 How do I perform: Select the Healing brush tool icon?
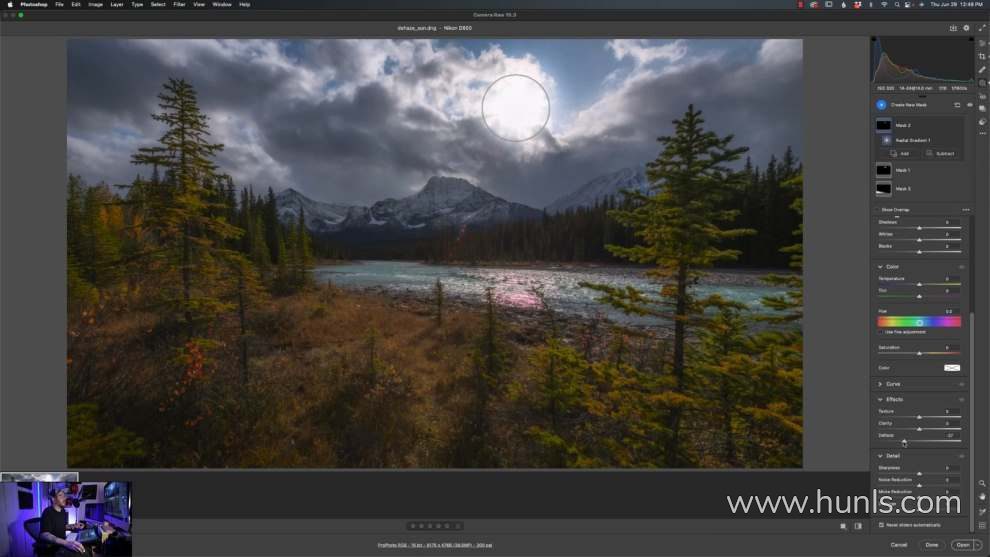pyautogui.click(x=982, y=70)
